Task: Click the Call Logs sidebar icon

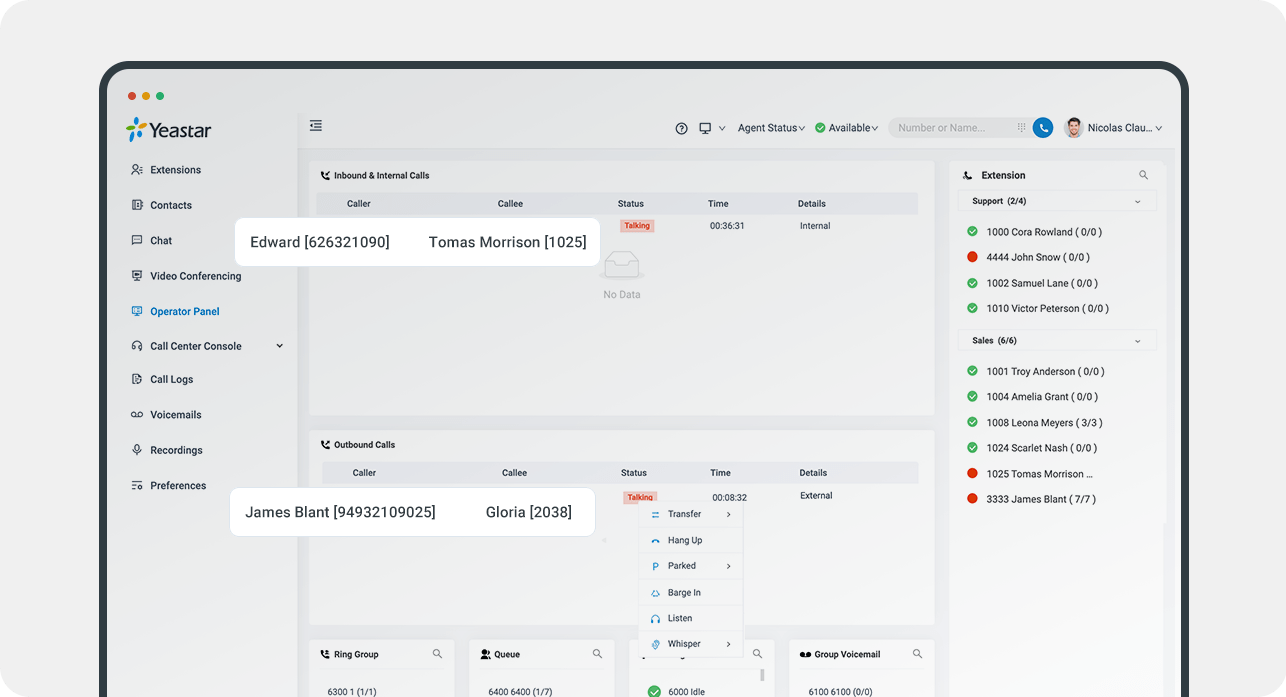Action: tap(137, 380)
